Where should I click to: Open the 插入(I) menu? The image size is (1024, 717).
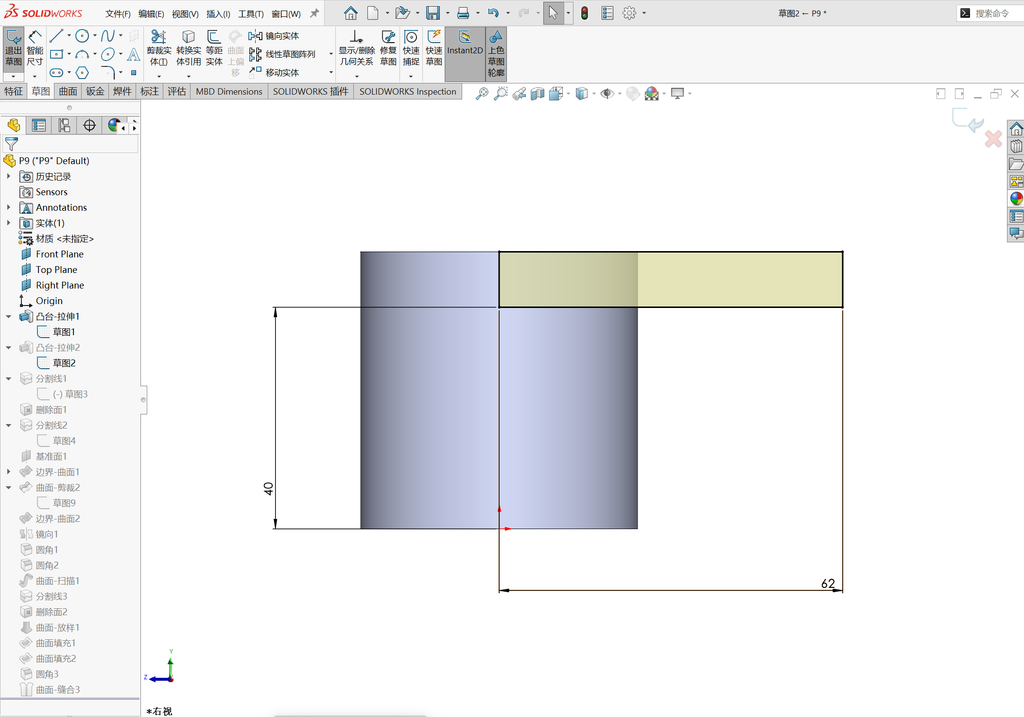(x=218, y=14)
